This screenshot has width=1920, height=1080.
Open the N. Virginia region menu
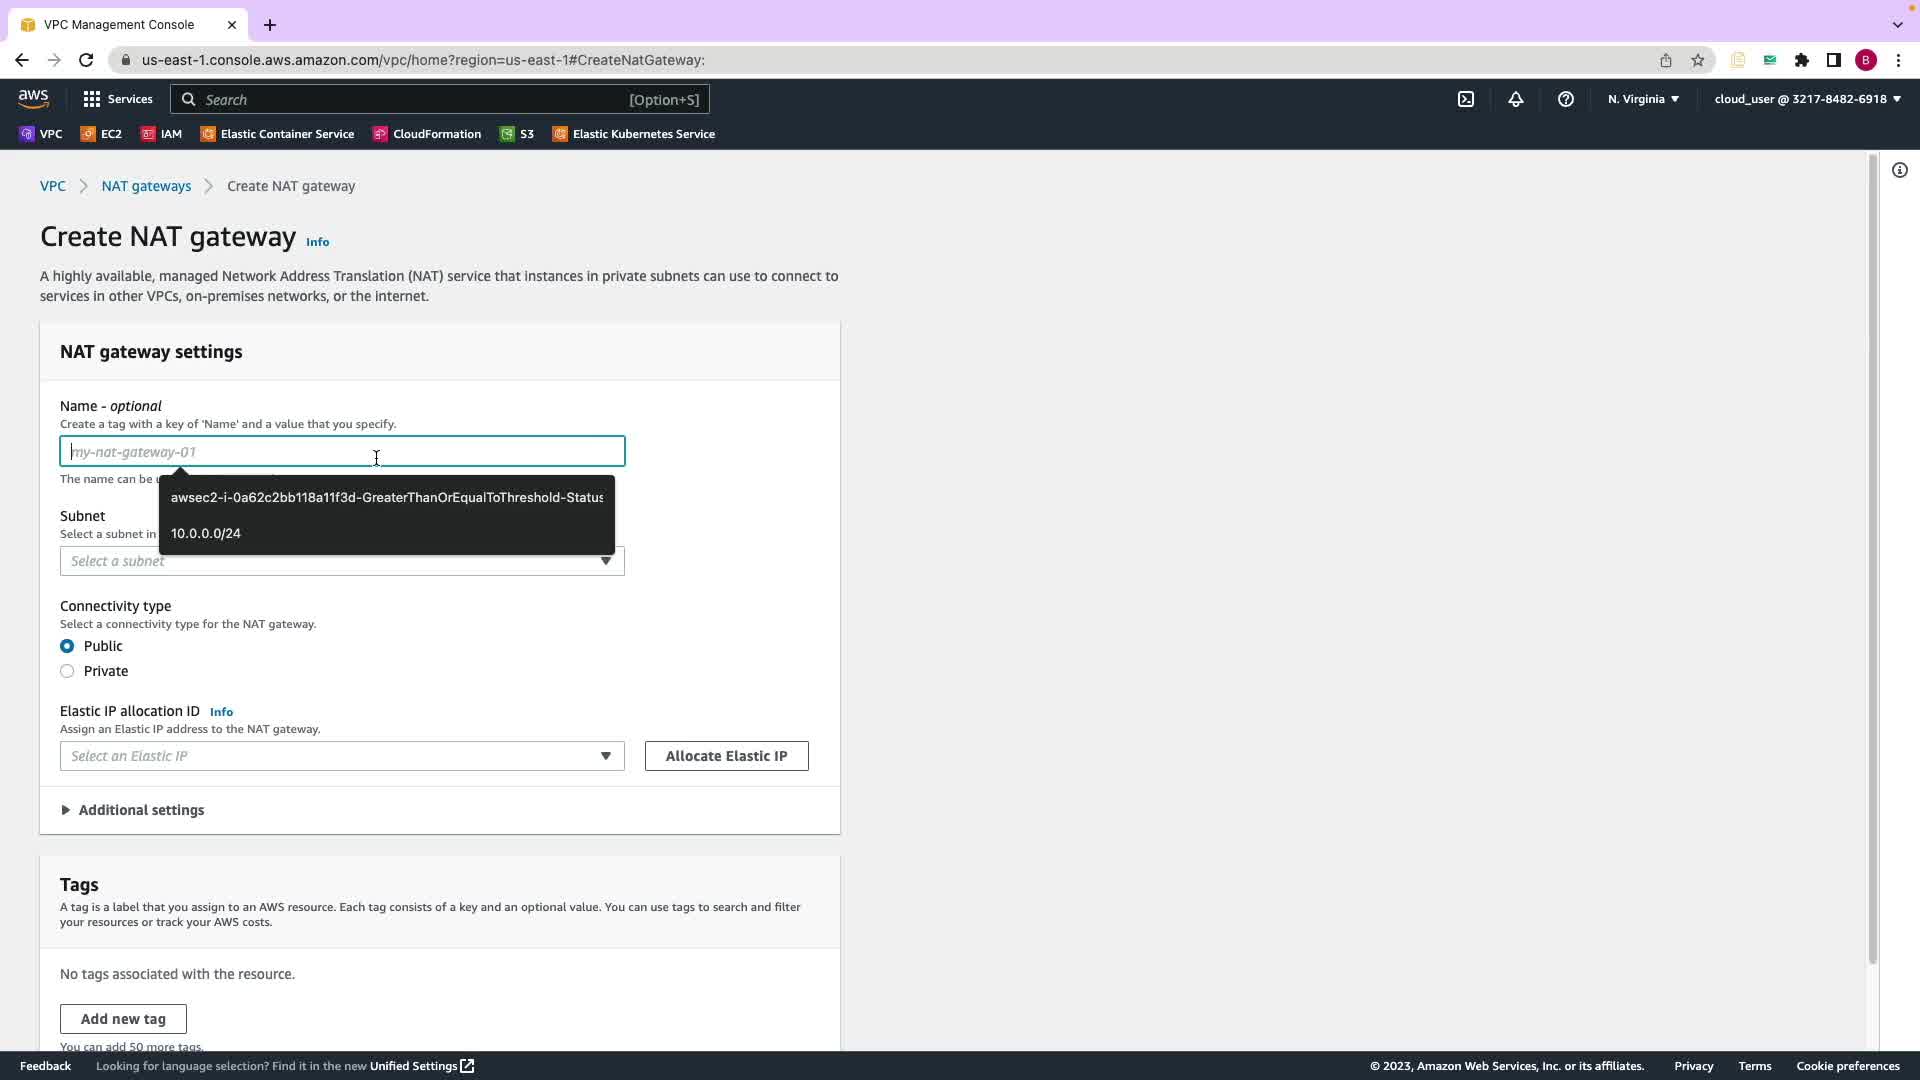(1643, 99)
